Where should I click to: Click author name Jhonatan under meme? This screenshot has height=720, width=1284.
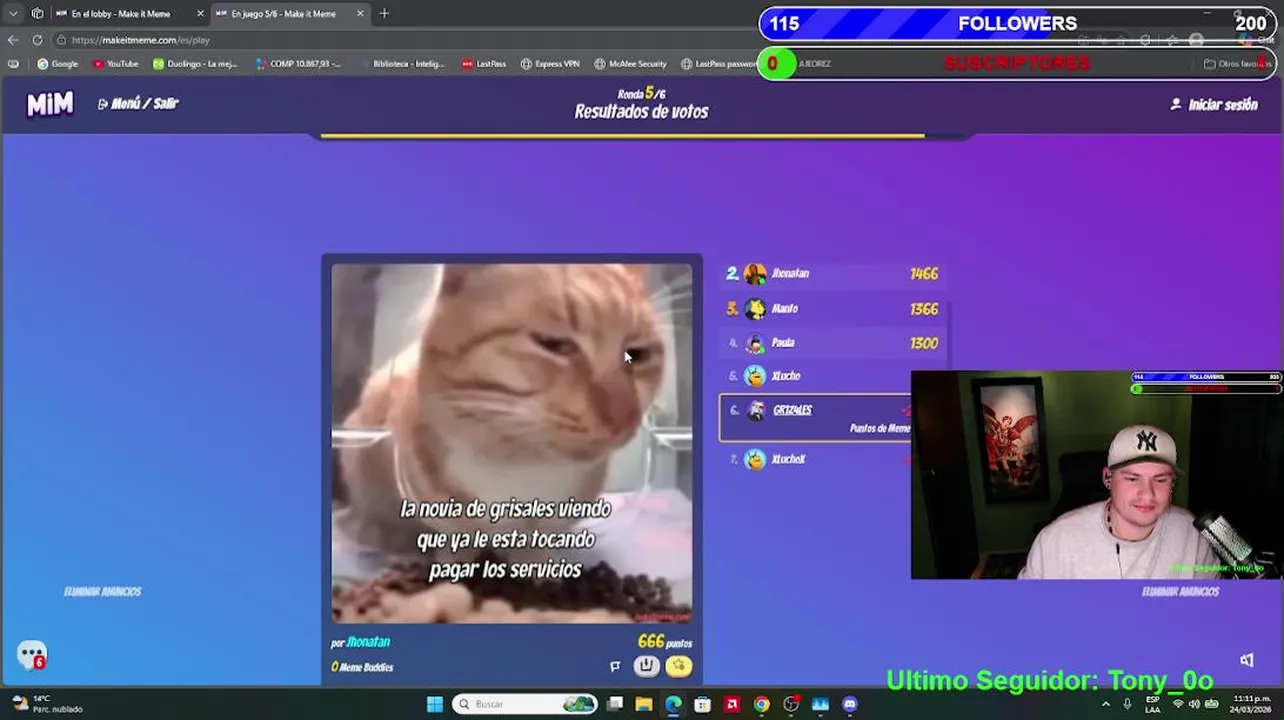[x=368, y=642]
